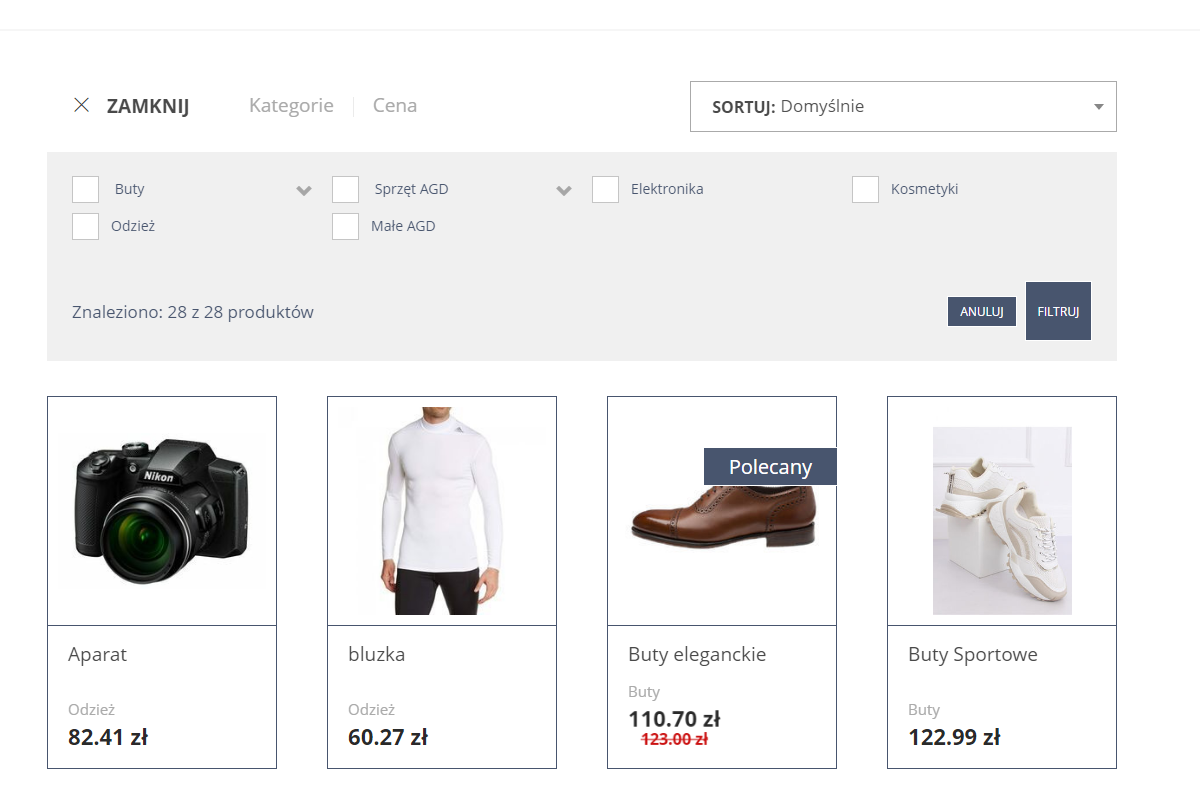
Task: Enable the Elektronika category checkbox
Action: 605,189
